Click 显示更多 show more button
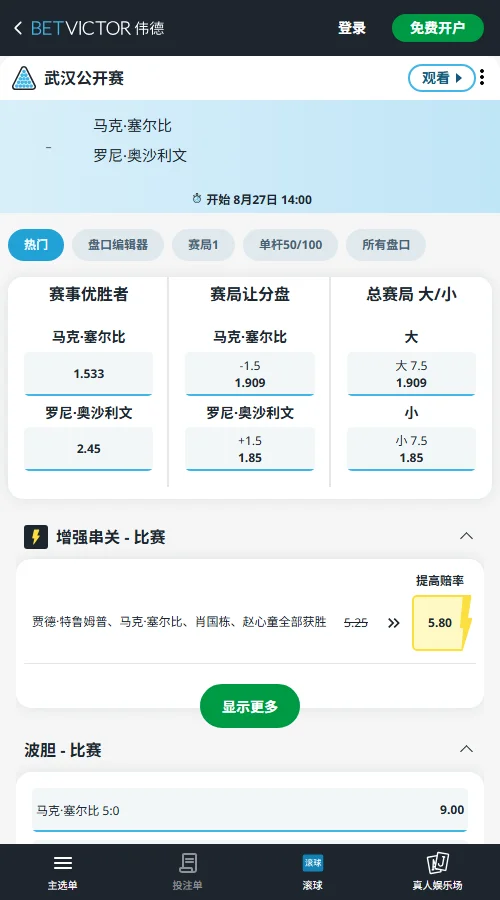500x900 pixels. click(x=250, y=706)
